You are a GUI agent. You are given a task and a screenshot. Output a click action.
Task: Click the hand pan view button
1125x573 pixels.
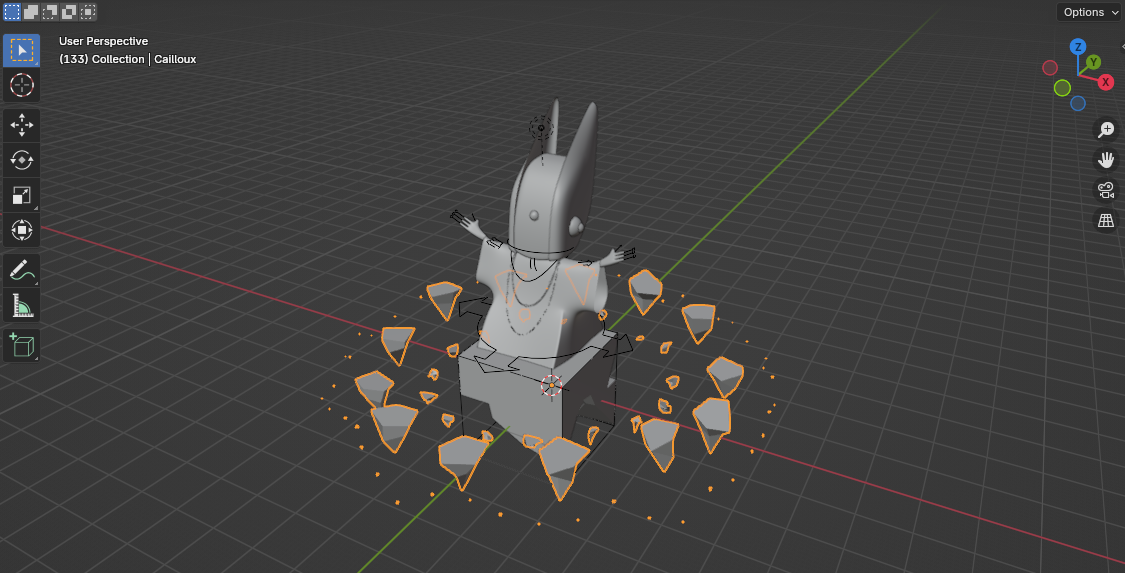[x=1106, y=160]
